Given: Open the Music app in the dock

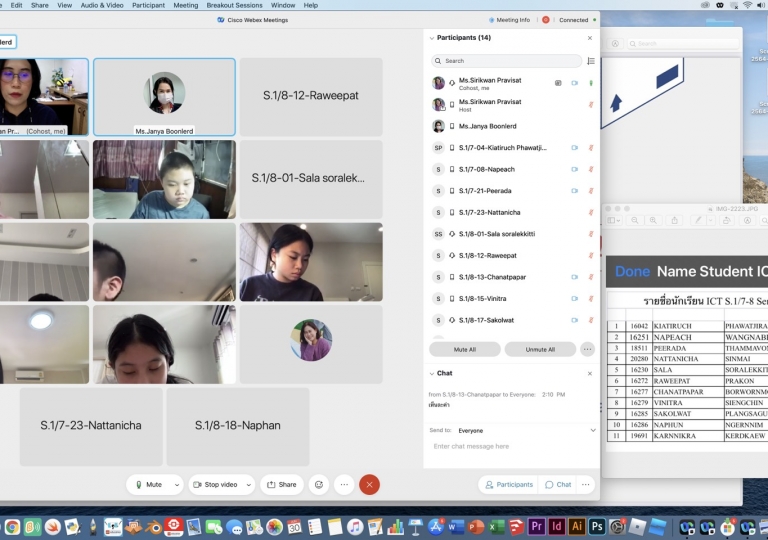Looking at the screenshot, I should pos(355,527).
